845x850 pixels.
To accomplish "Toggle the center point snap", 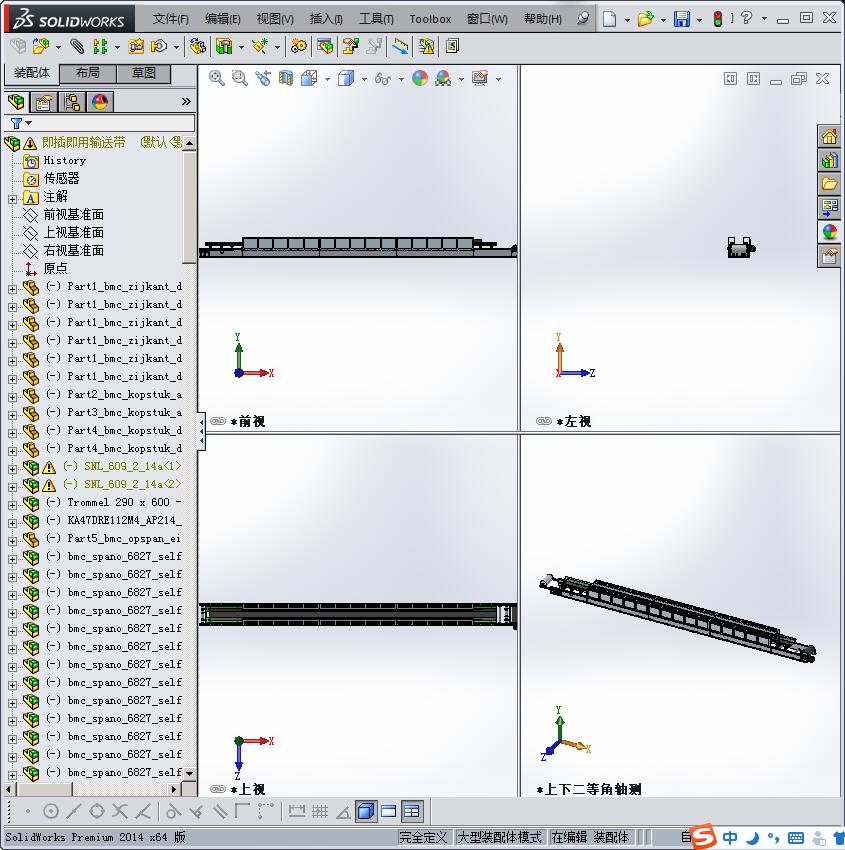I will tap(50, 812).
